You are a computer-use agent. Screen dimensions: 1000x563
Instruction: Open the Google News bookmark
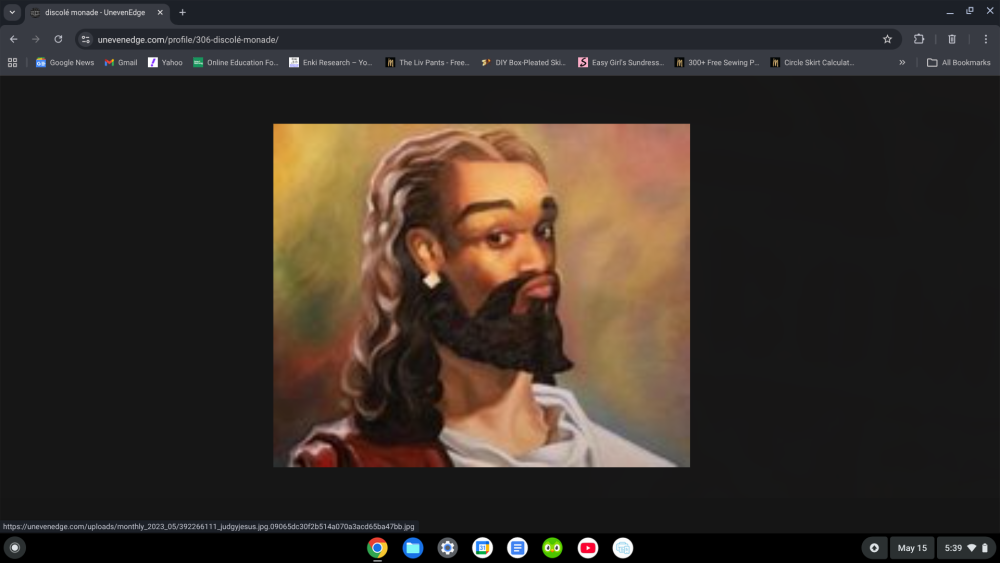64,62
